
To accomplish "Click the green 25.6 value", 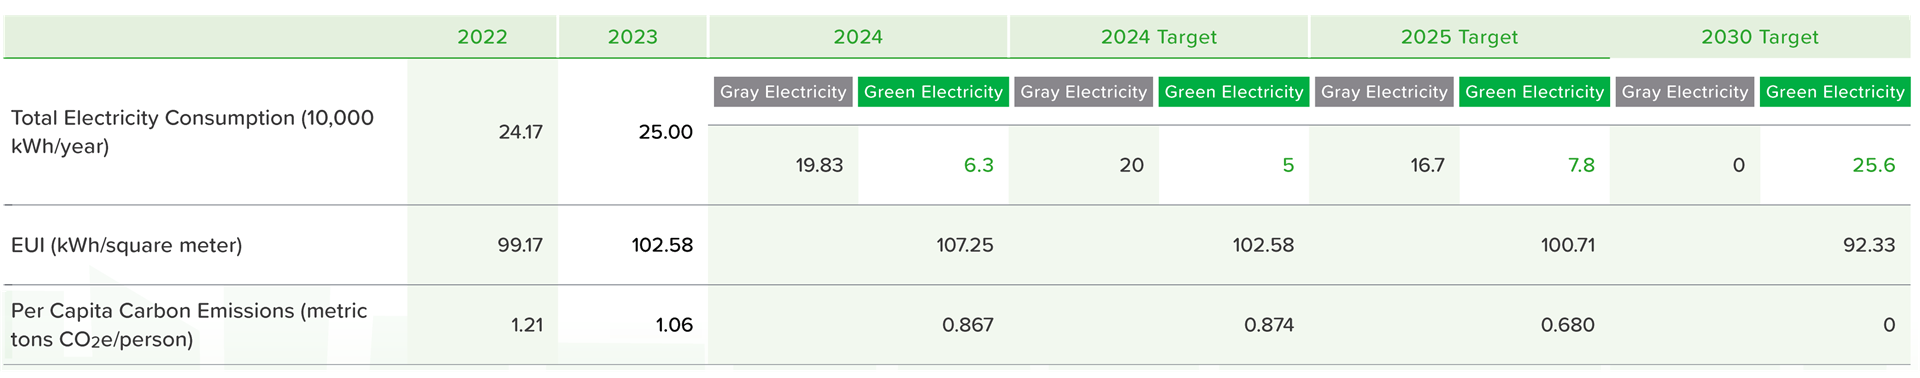I will pos(1874,165).
